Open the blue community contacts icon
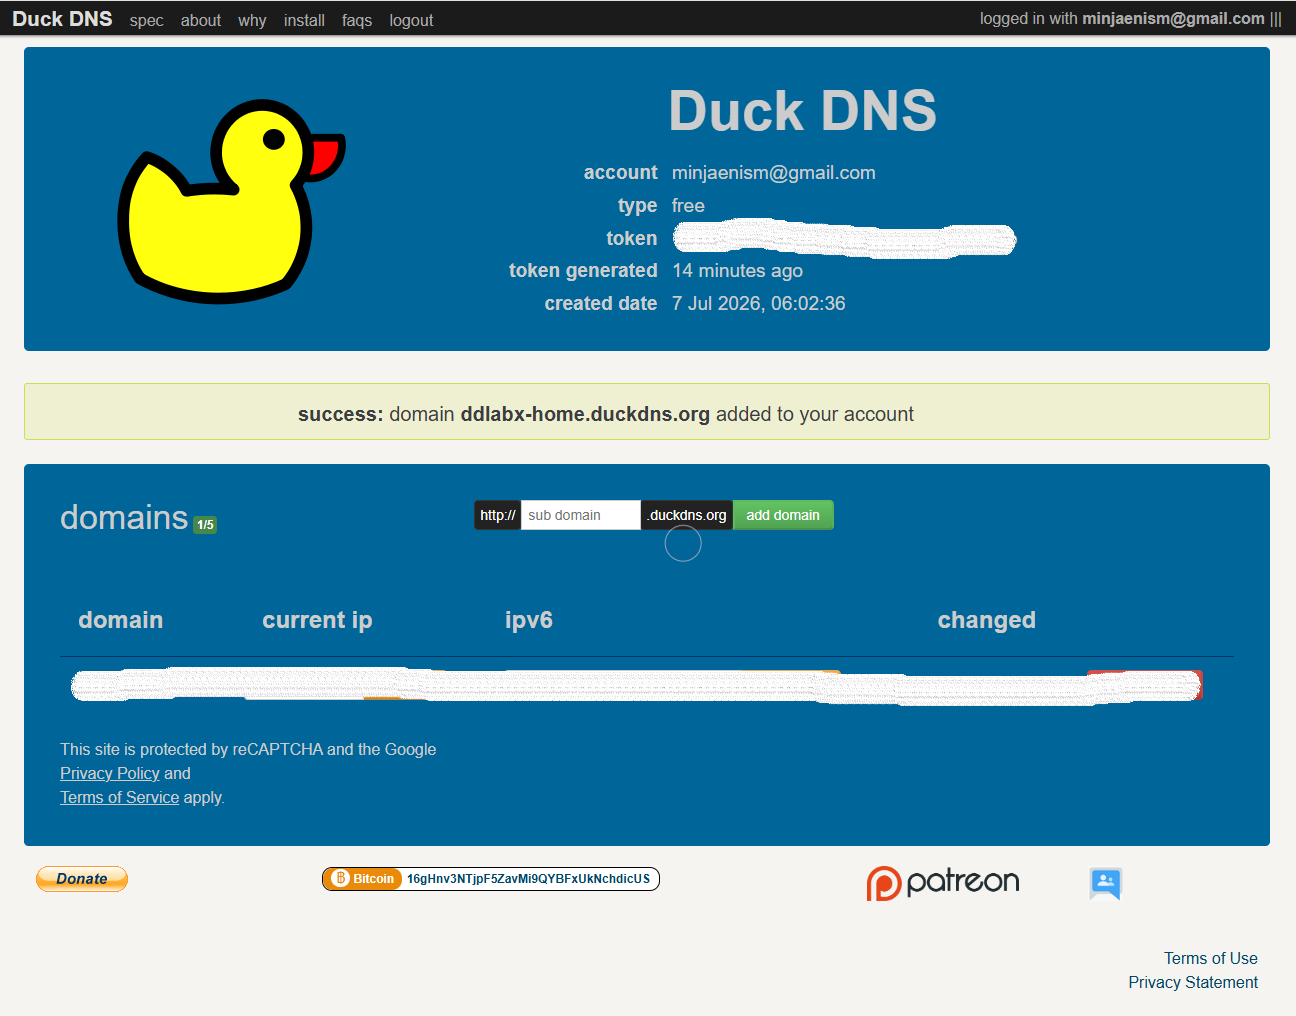 pyautogui.click(x=1105, y=883)
